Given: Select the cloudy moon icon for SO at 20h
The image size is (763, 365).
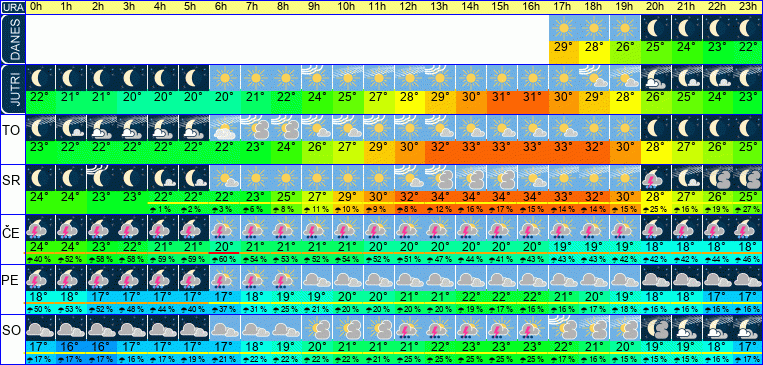Looking at the screenshot, I should click(x=656, y=328).
